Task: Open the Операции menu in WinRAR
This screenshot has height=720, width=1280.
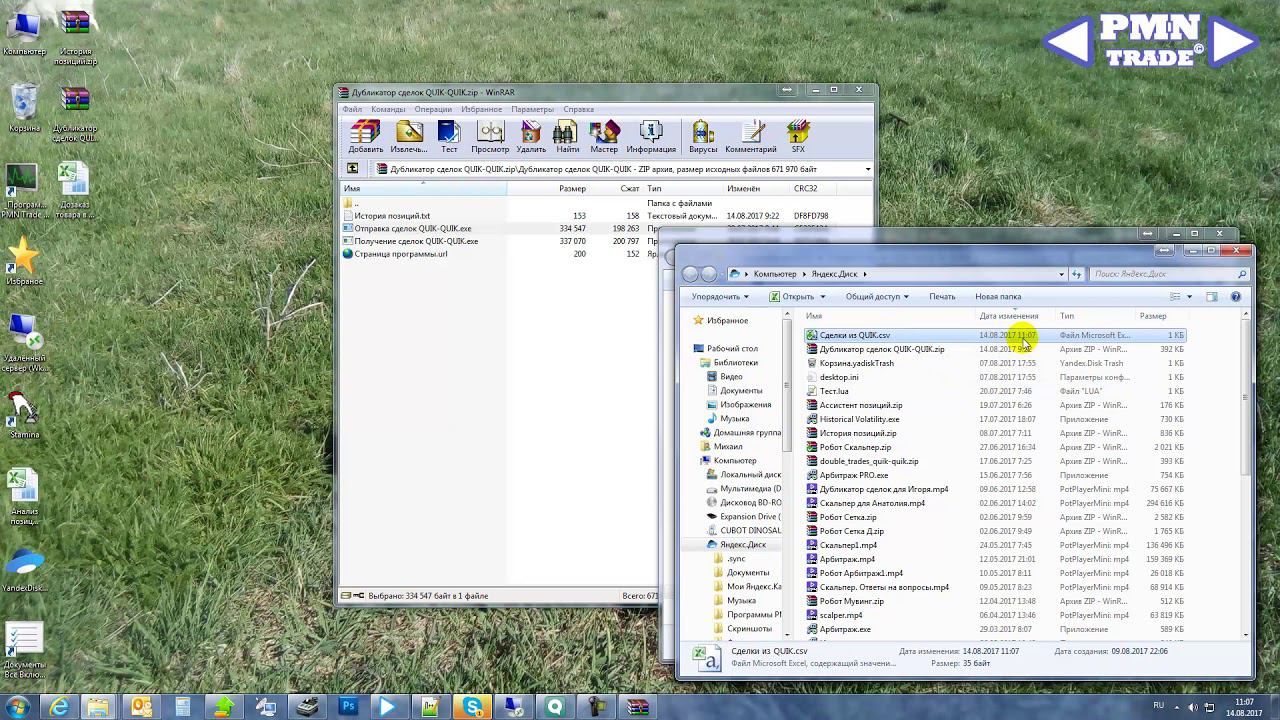Action: pos(433,109)
